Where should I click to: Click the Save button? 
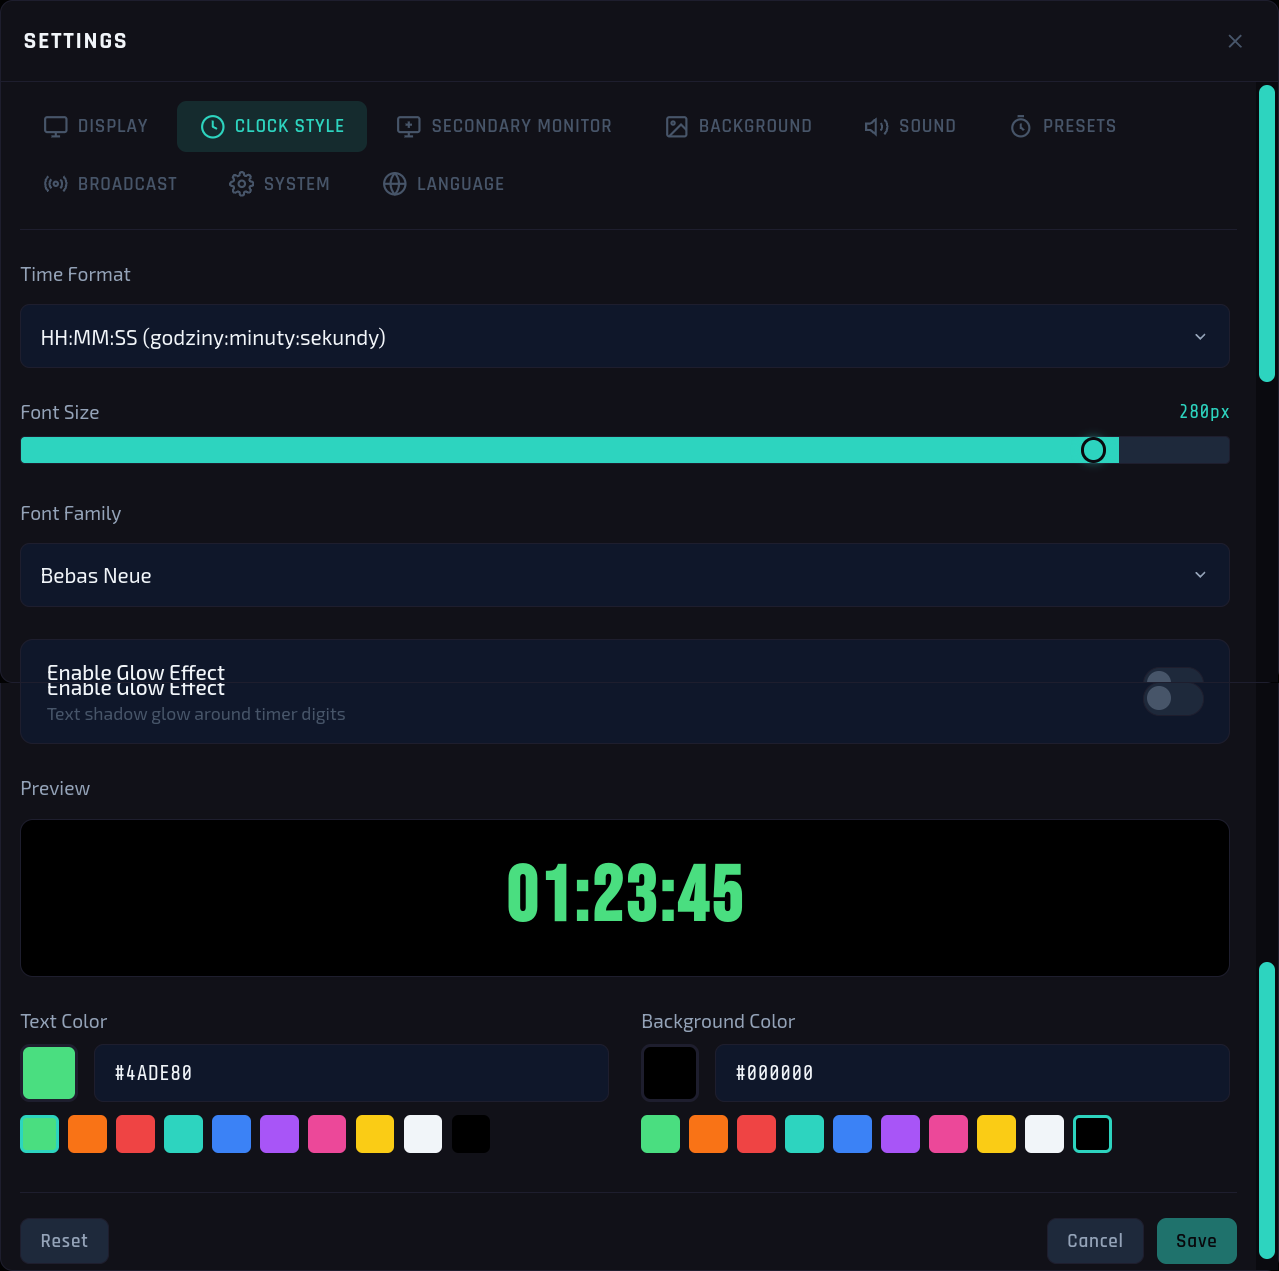coord(1197,1241)
